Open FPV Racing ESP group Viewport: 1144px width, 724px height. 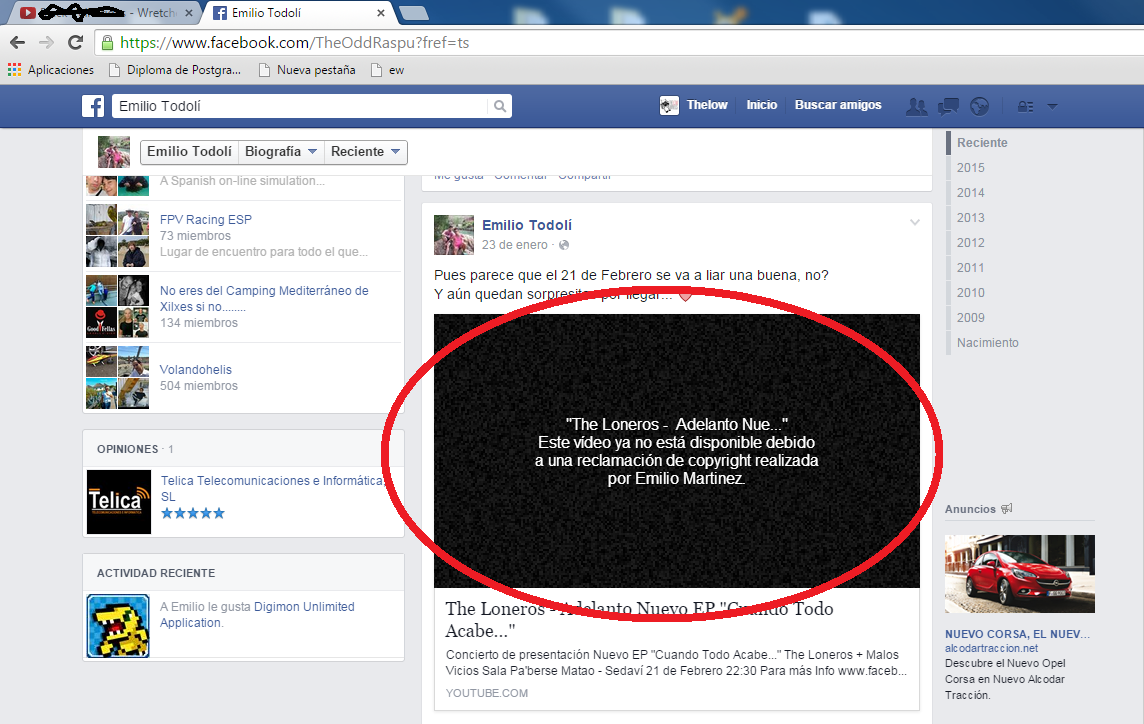click(x=206, y=220)
